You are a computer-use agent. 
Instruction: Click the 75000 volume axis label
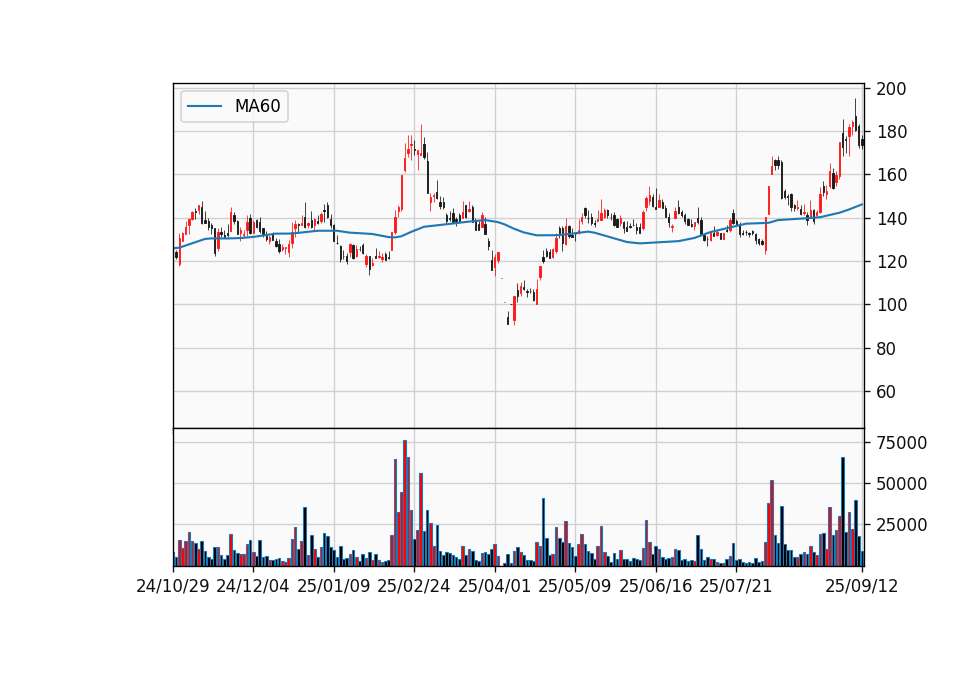[901, 443]
